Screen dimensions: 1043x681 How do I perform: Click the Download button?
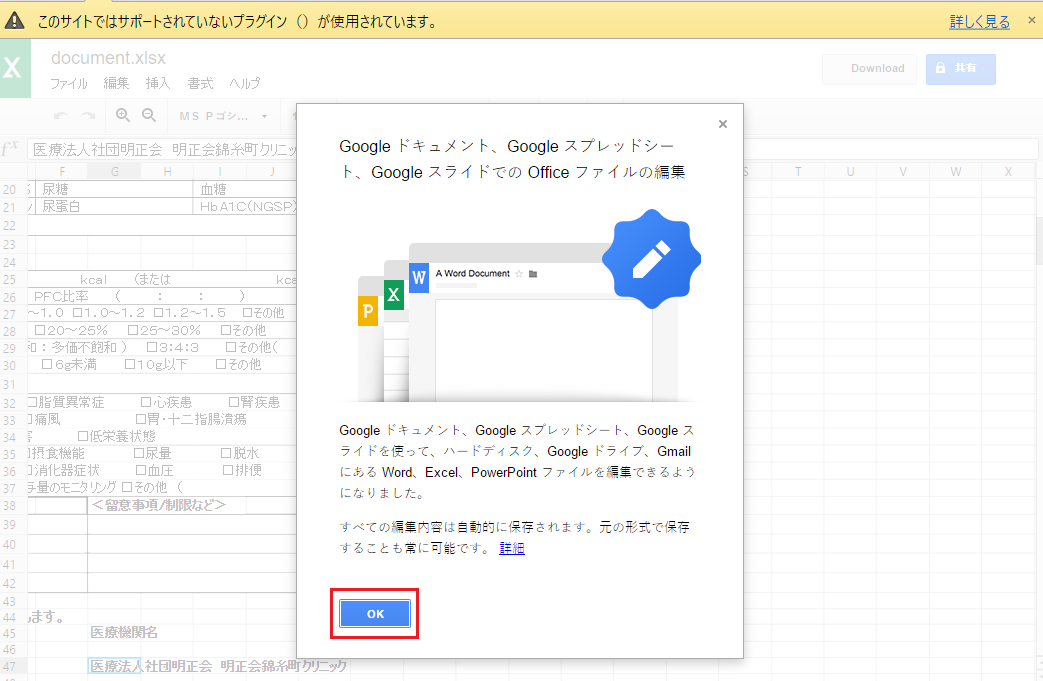pos(869,68)
